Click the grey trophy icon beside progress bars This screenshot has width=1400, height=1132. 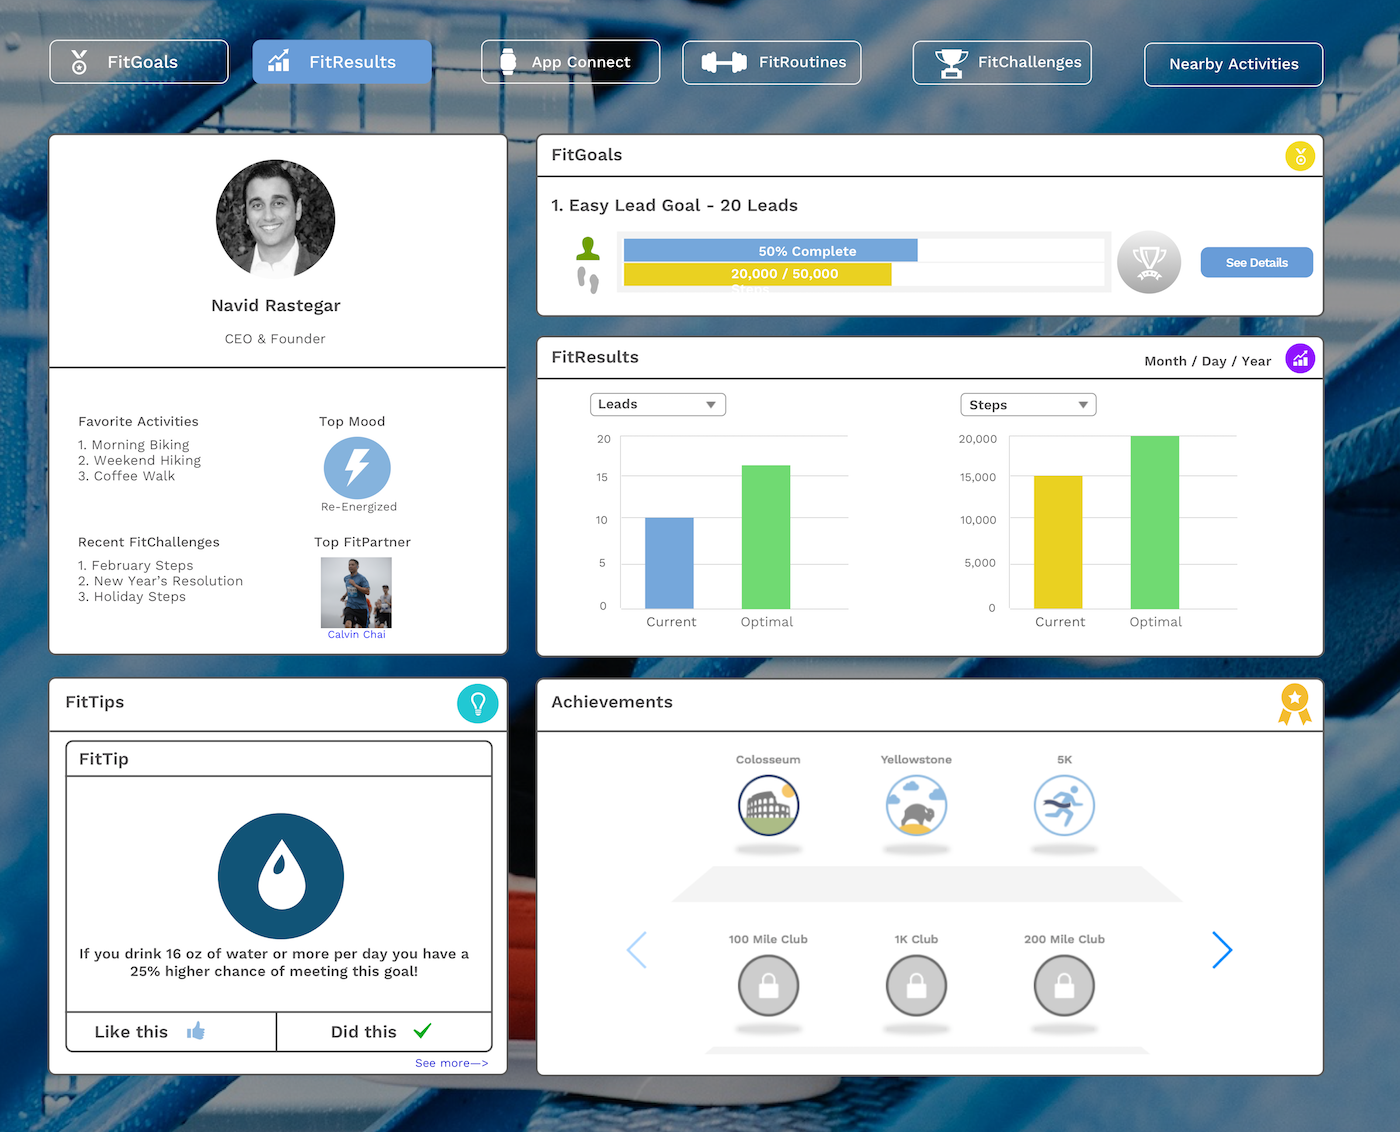[1149, 262]
